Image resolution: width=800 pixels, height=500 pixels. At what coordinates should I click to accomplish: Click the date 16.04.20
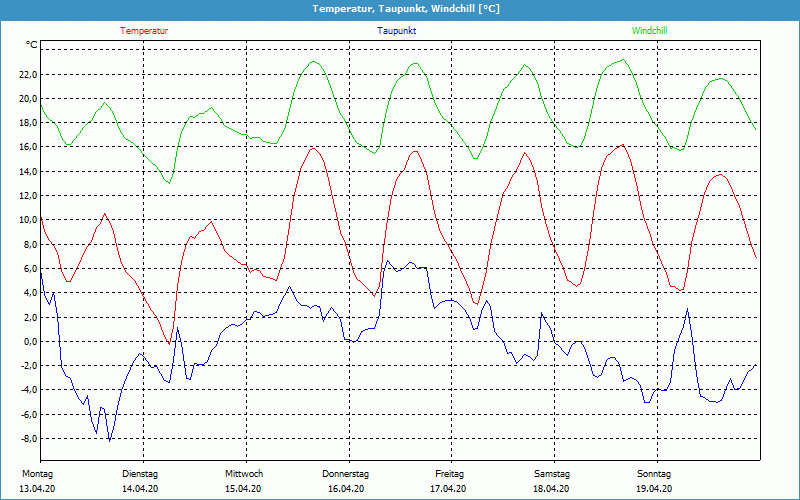tap(345, 489)
